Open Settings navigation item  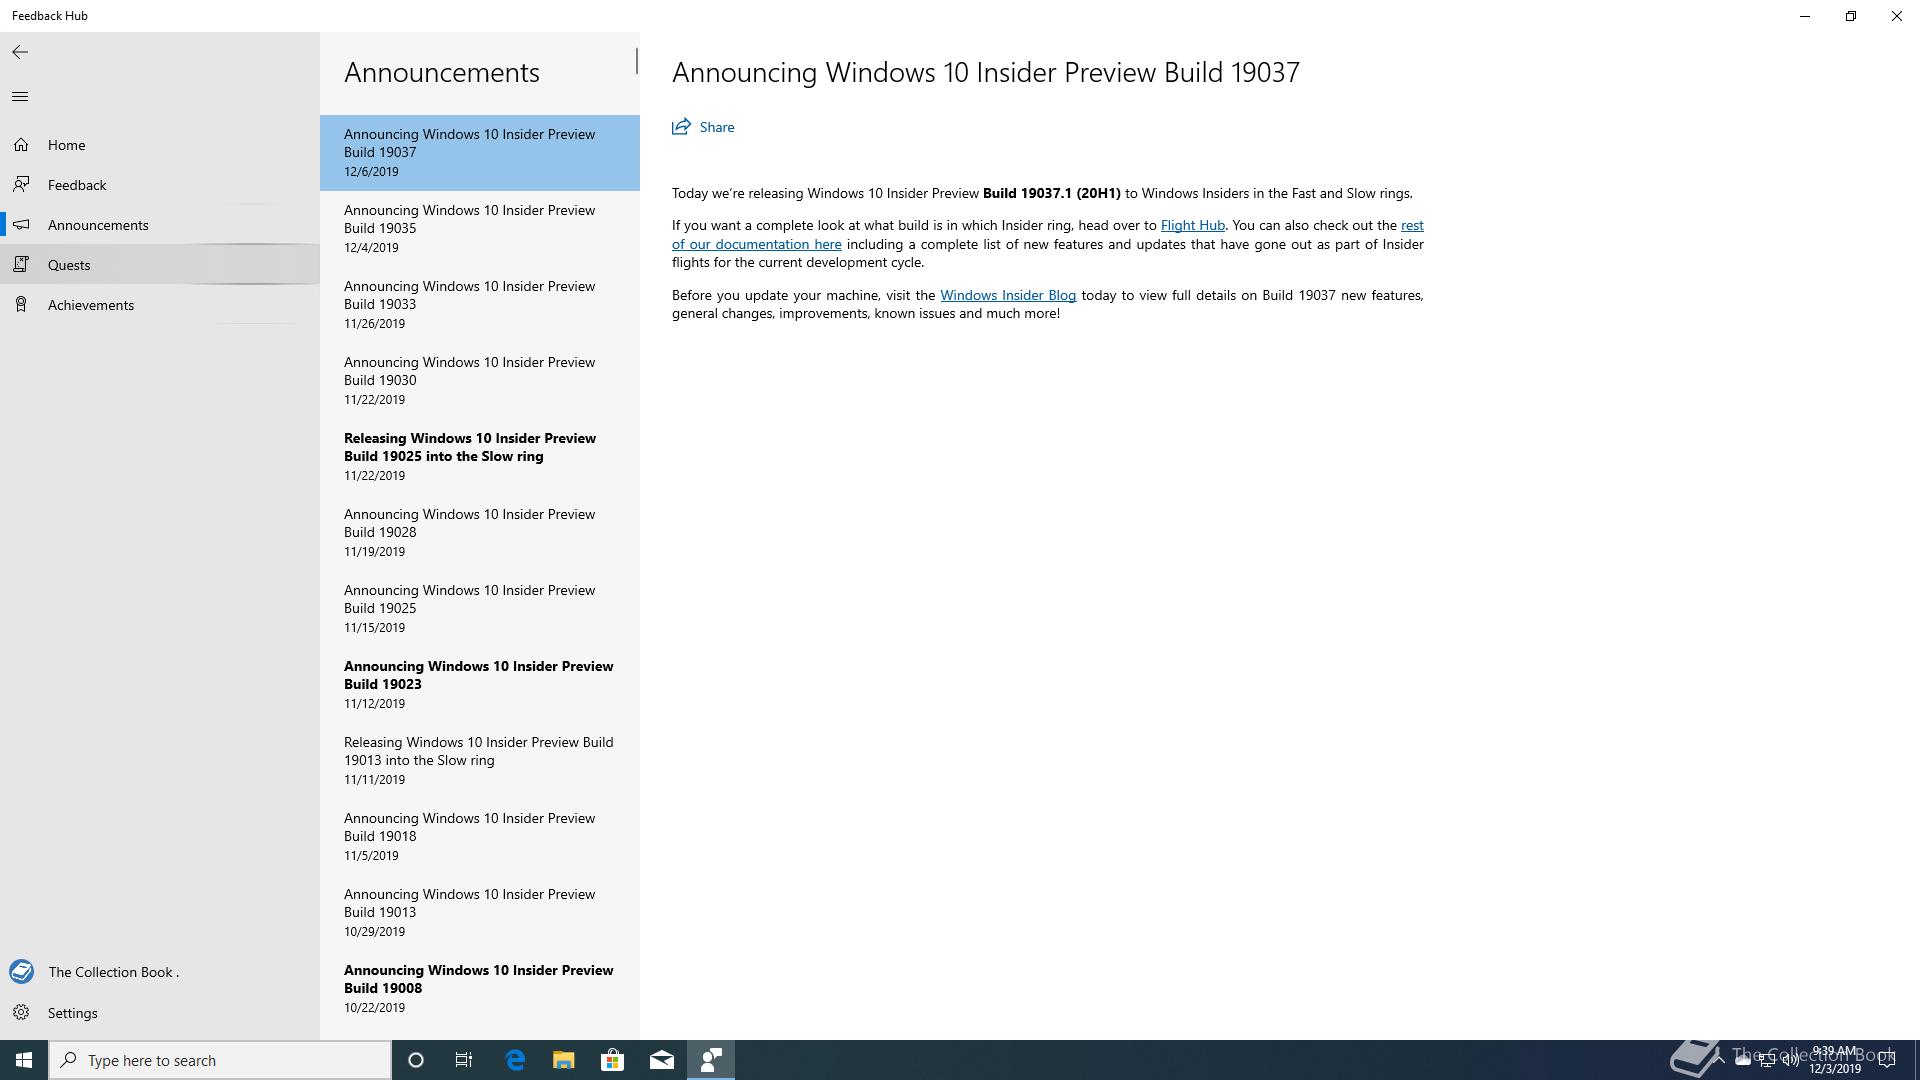point(160,1013)
